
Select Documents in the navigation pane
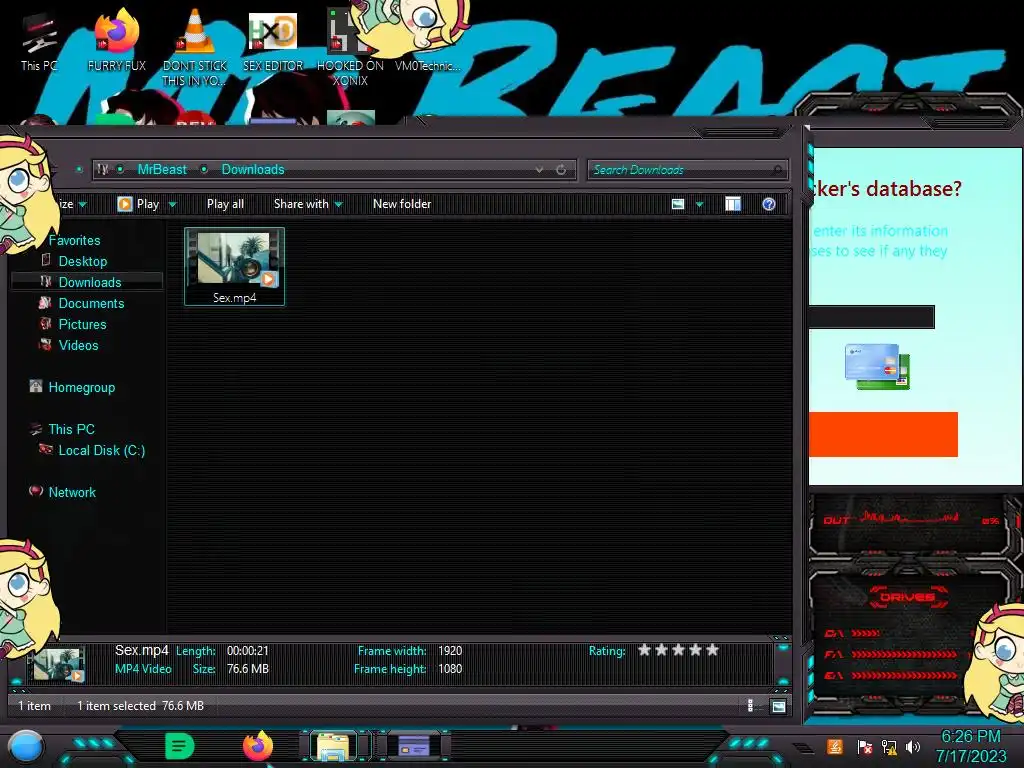click(x=91, y=303)
